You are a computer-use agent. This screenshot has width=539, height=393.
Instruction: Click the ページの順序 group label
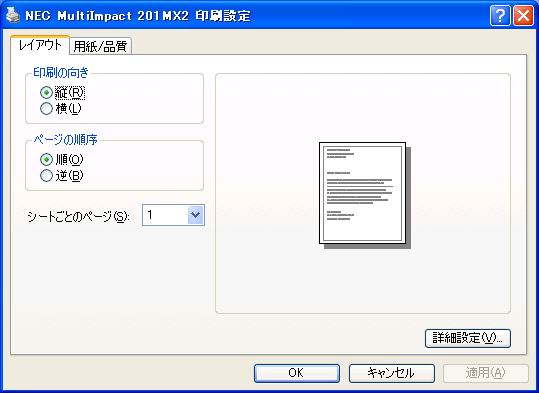pos(65,140)
